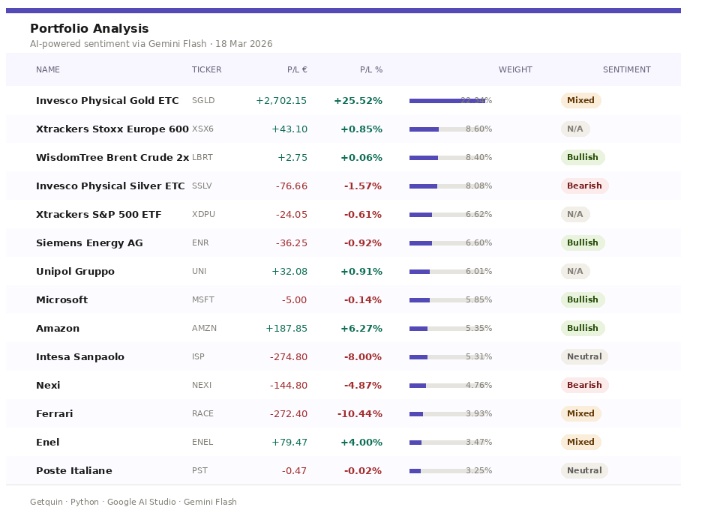This screenshot has height=514, width=724.
Task: Select the Neutral badge for Intesa Sanpaolo
Action: pyautogui.click(x=584, y=357)
